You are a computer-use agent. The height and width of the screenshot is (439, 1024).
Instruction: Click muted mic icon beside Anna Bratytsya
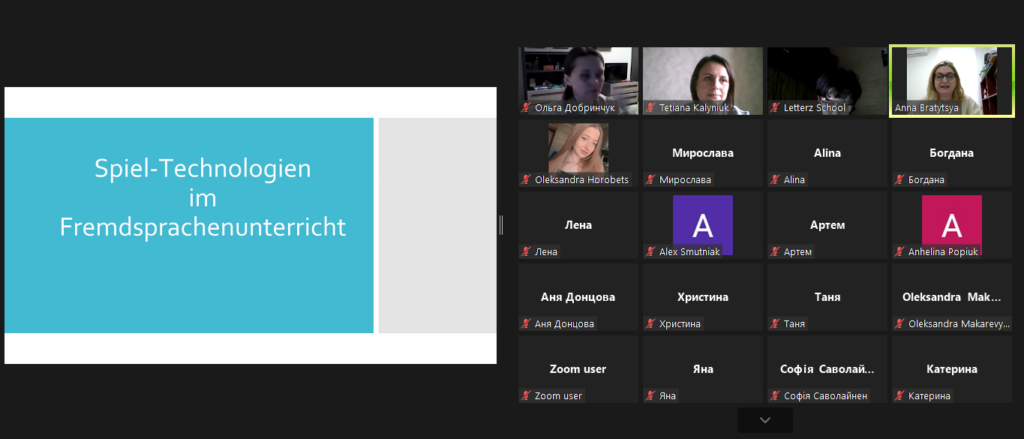(x=899, y=107)
